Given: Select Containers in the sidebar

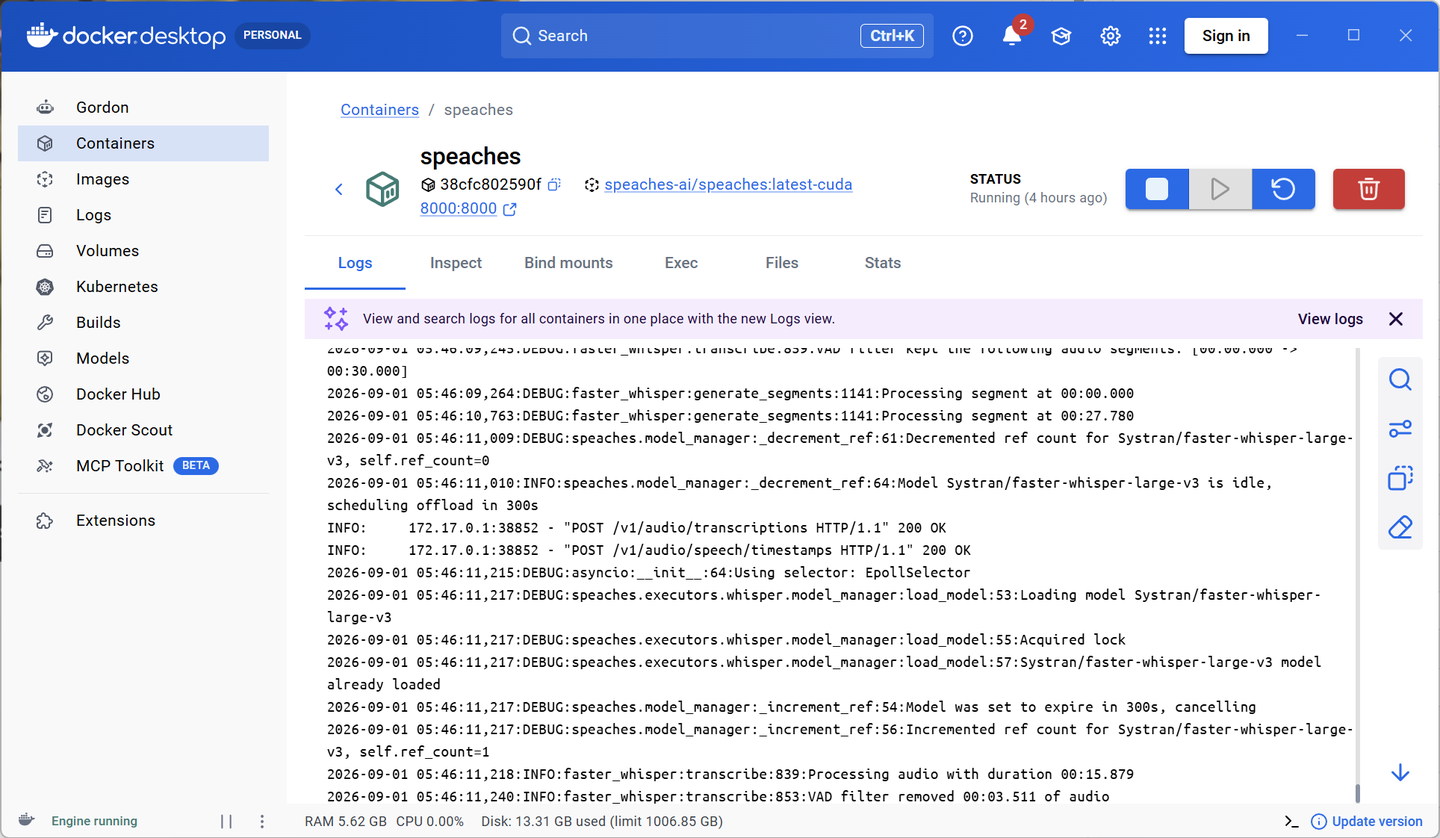Looking at the screenshot, I should 143,143.
